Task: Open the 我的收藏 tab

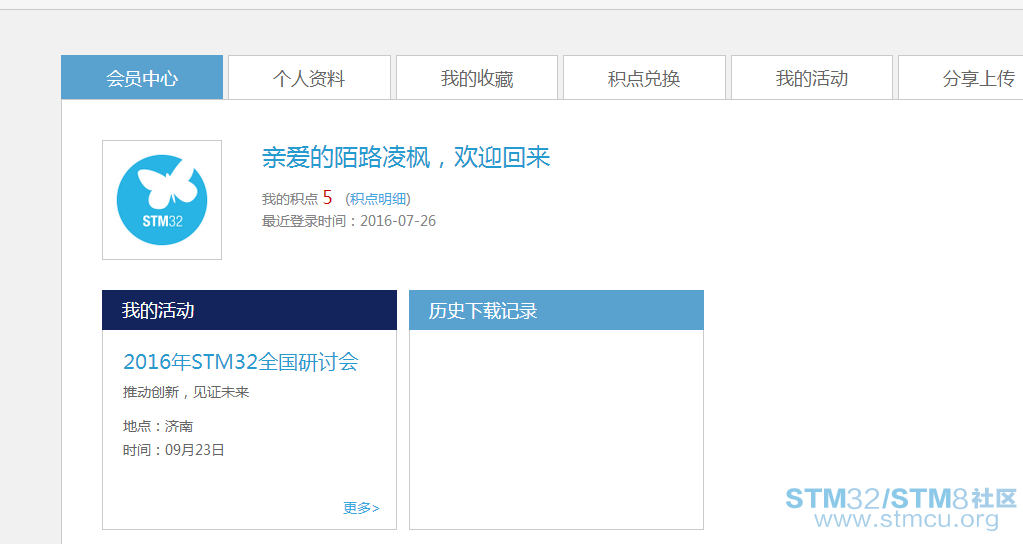Action: 477,78
